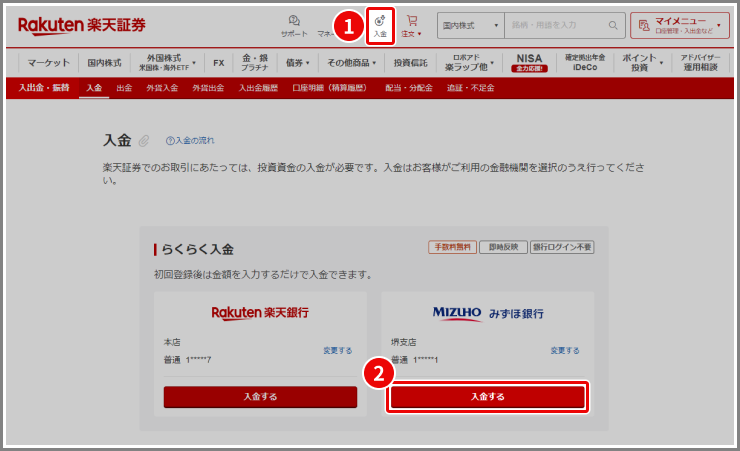Click the MIZUHO みずほ銀行 logo
The width and height of the screenshot is (740, 451).
coord(488,314)
